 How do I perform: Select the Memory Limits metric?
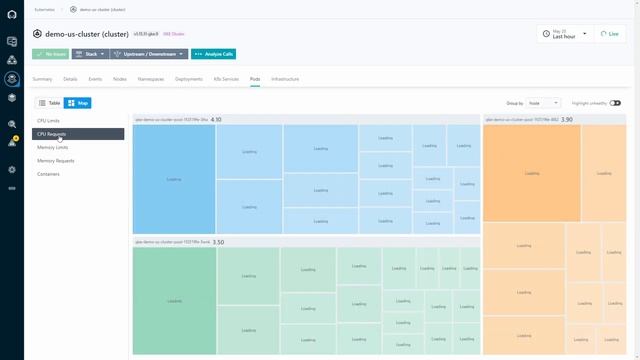point(78,147)
